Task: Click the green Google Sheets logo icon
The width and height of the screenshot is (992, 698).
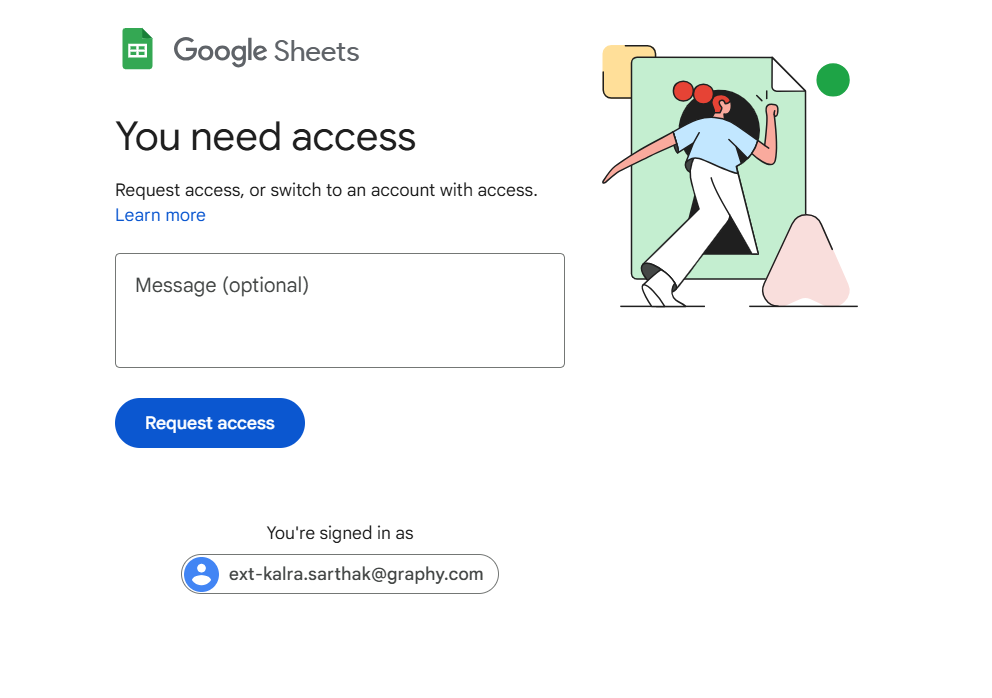Action: tap(137, 49)
